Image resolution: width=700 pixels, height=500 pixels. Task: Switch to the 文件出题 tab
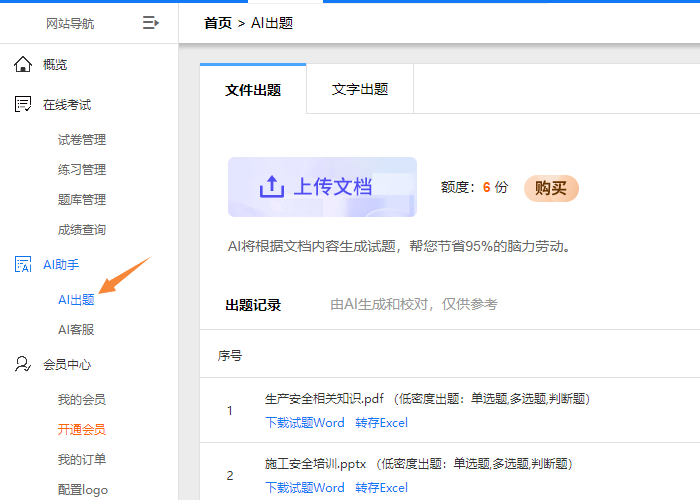click(253, 89)
